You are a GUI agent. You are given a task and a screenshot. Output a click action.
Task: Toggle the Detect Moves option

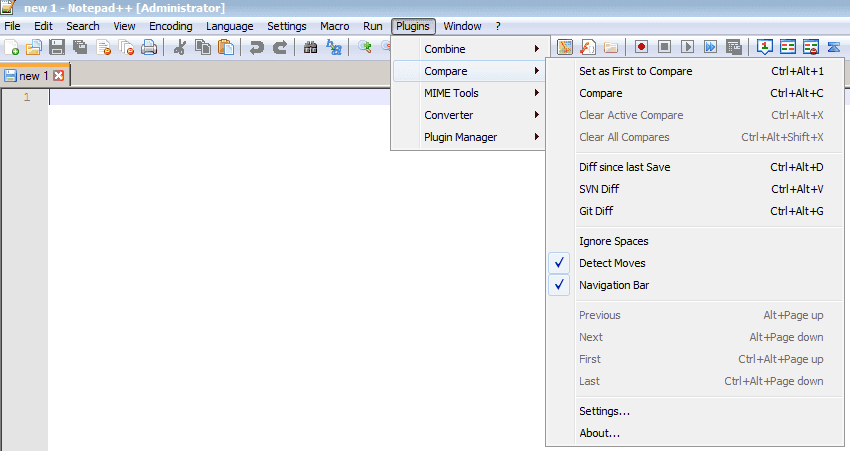[694, 263]
